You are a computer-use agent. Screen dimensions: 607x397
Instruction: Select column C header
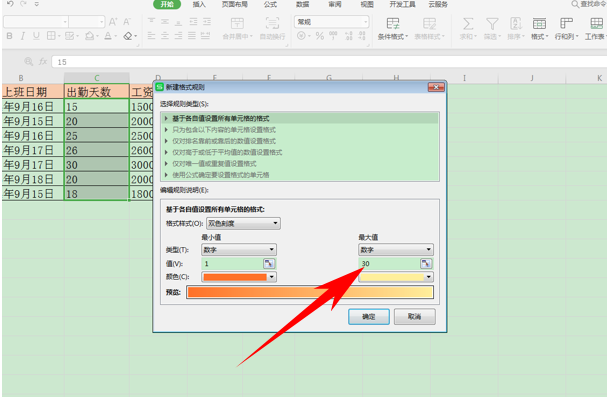point(97,78)
